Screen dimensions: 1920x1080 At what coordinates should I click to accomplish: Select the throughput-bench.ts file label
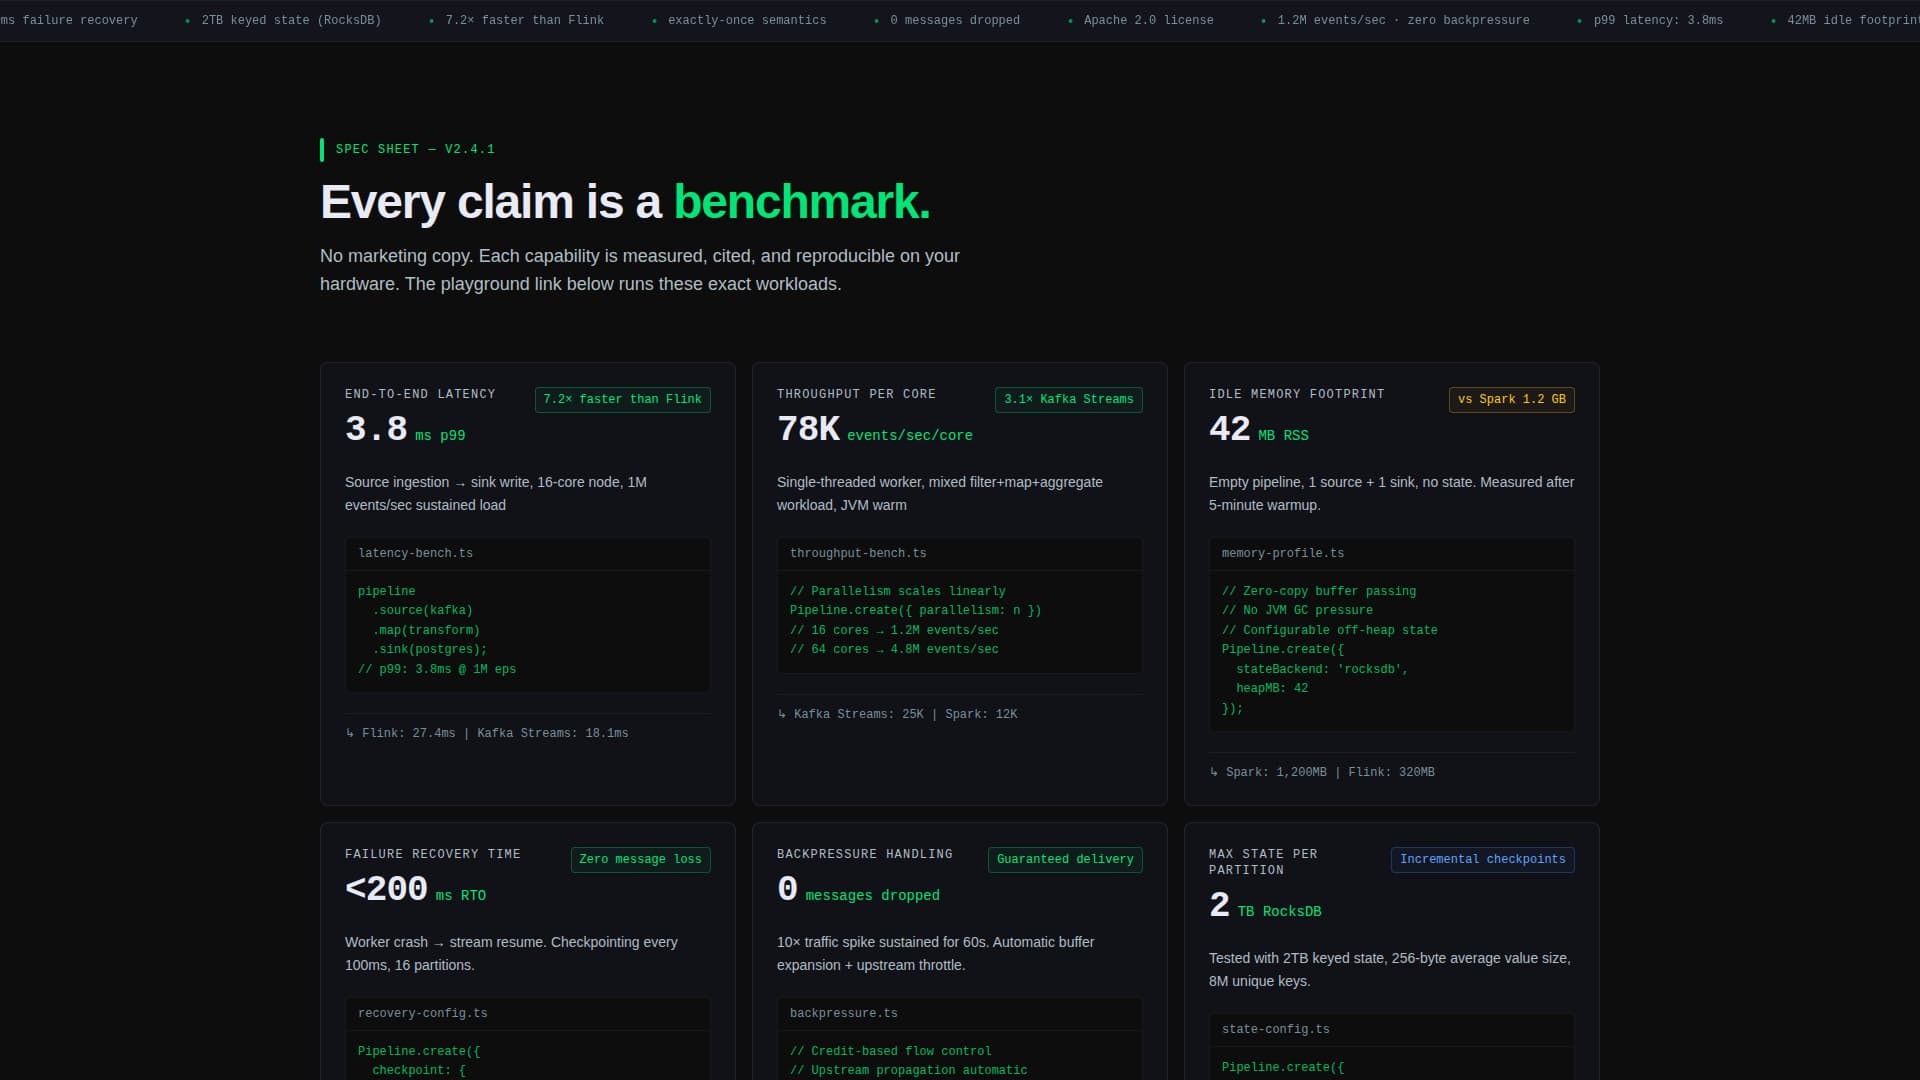point(858,554)
